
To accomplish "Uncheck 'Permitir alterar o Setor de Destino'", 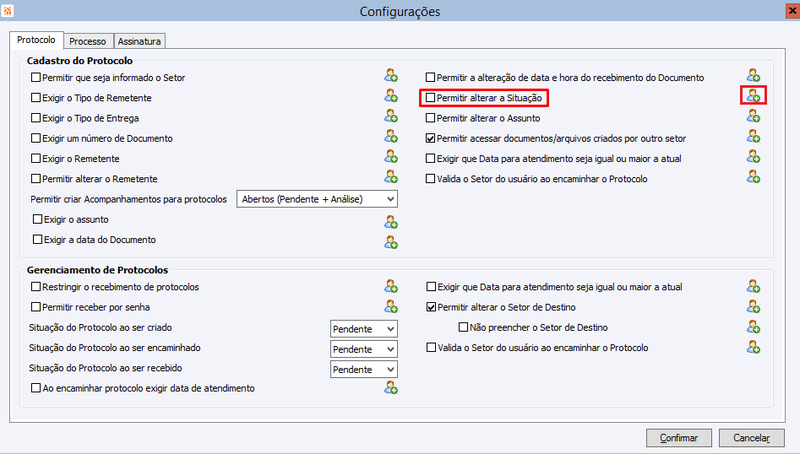I will click(431, 307).
